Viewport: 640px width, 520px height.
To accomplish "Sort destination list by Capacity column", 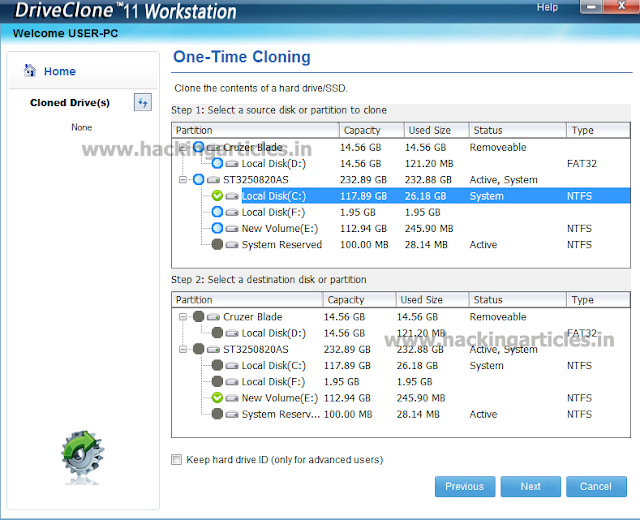I will [360, 300].
